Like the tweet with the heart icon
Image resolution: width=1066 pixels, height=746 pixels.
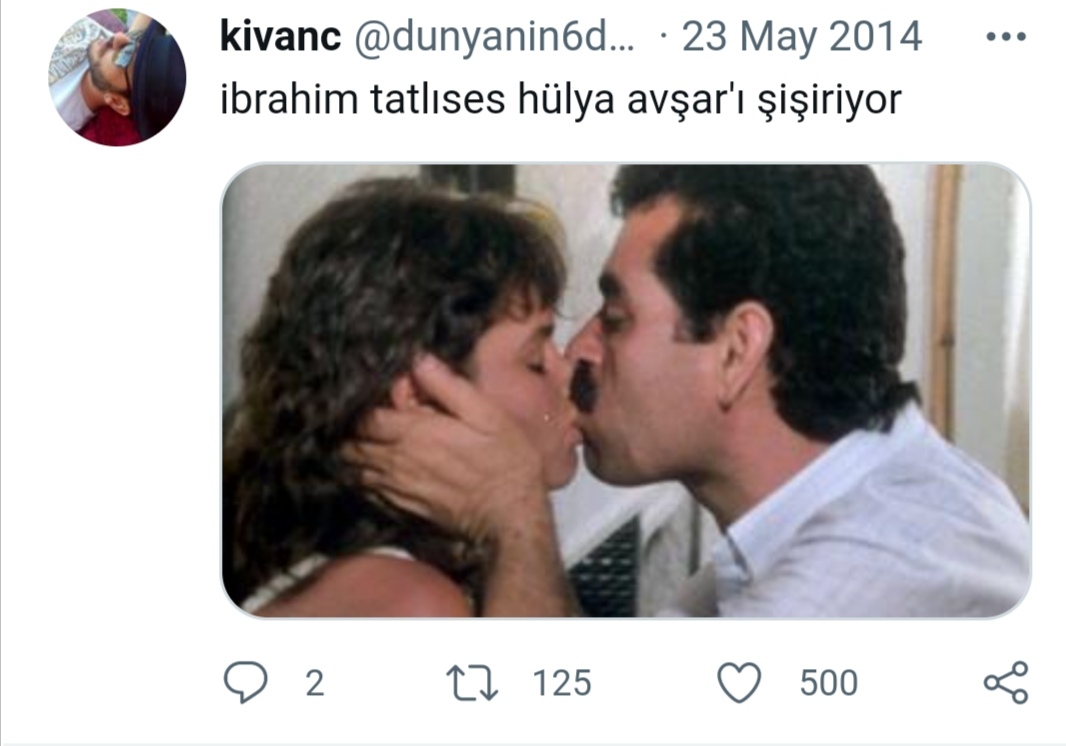pos(739,682)
